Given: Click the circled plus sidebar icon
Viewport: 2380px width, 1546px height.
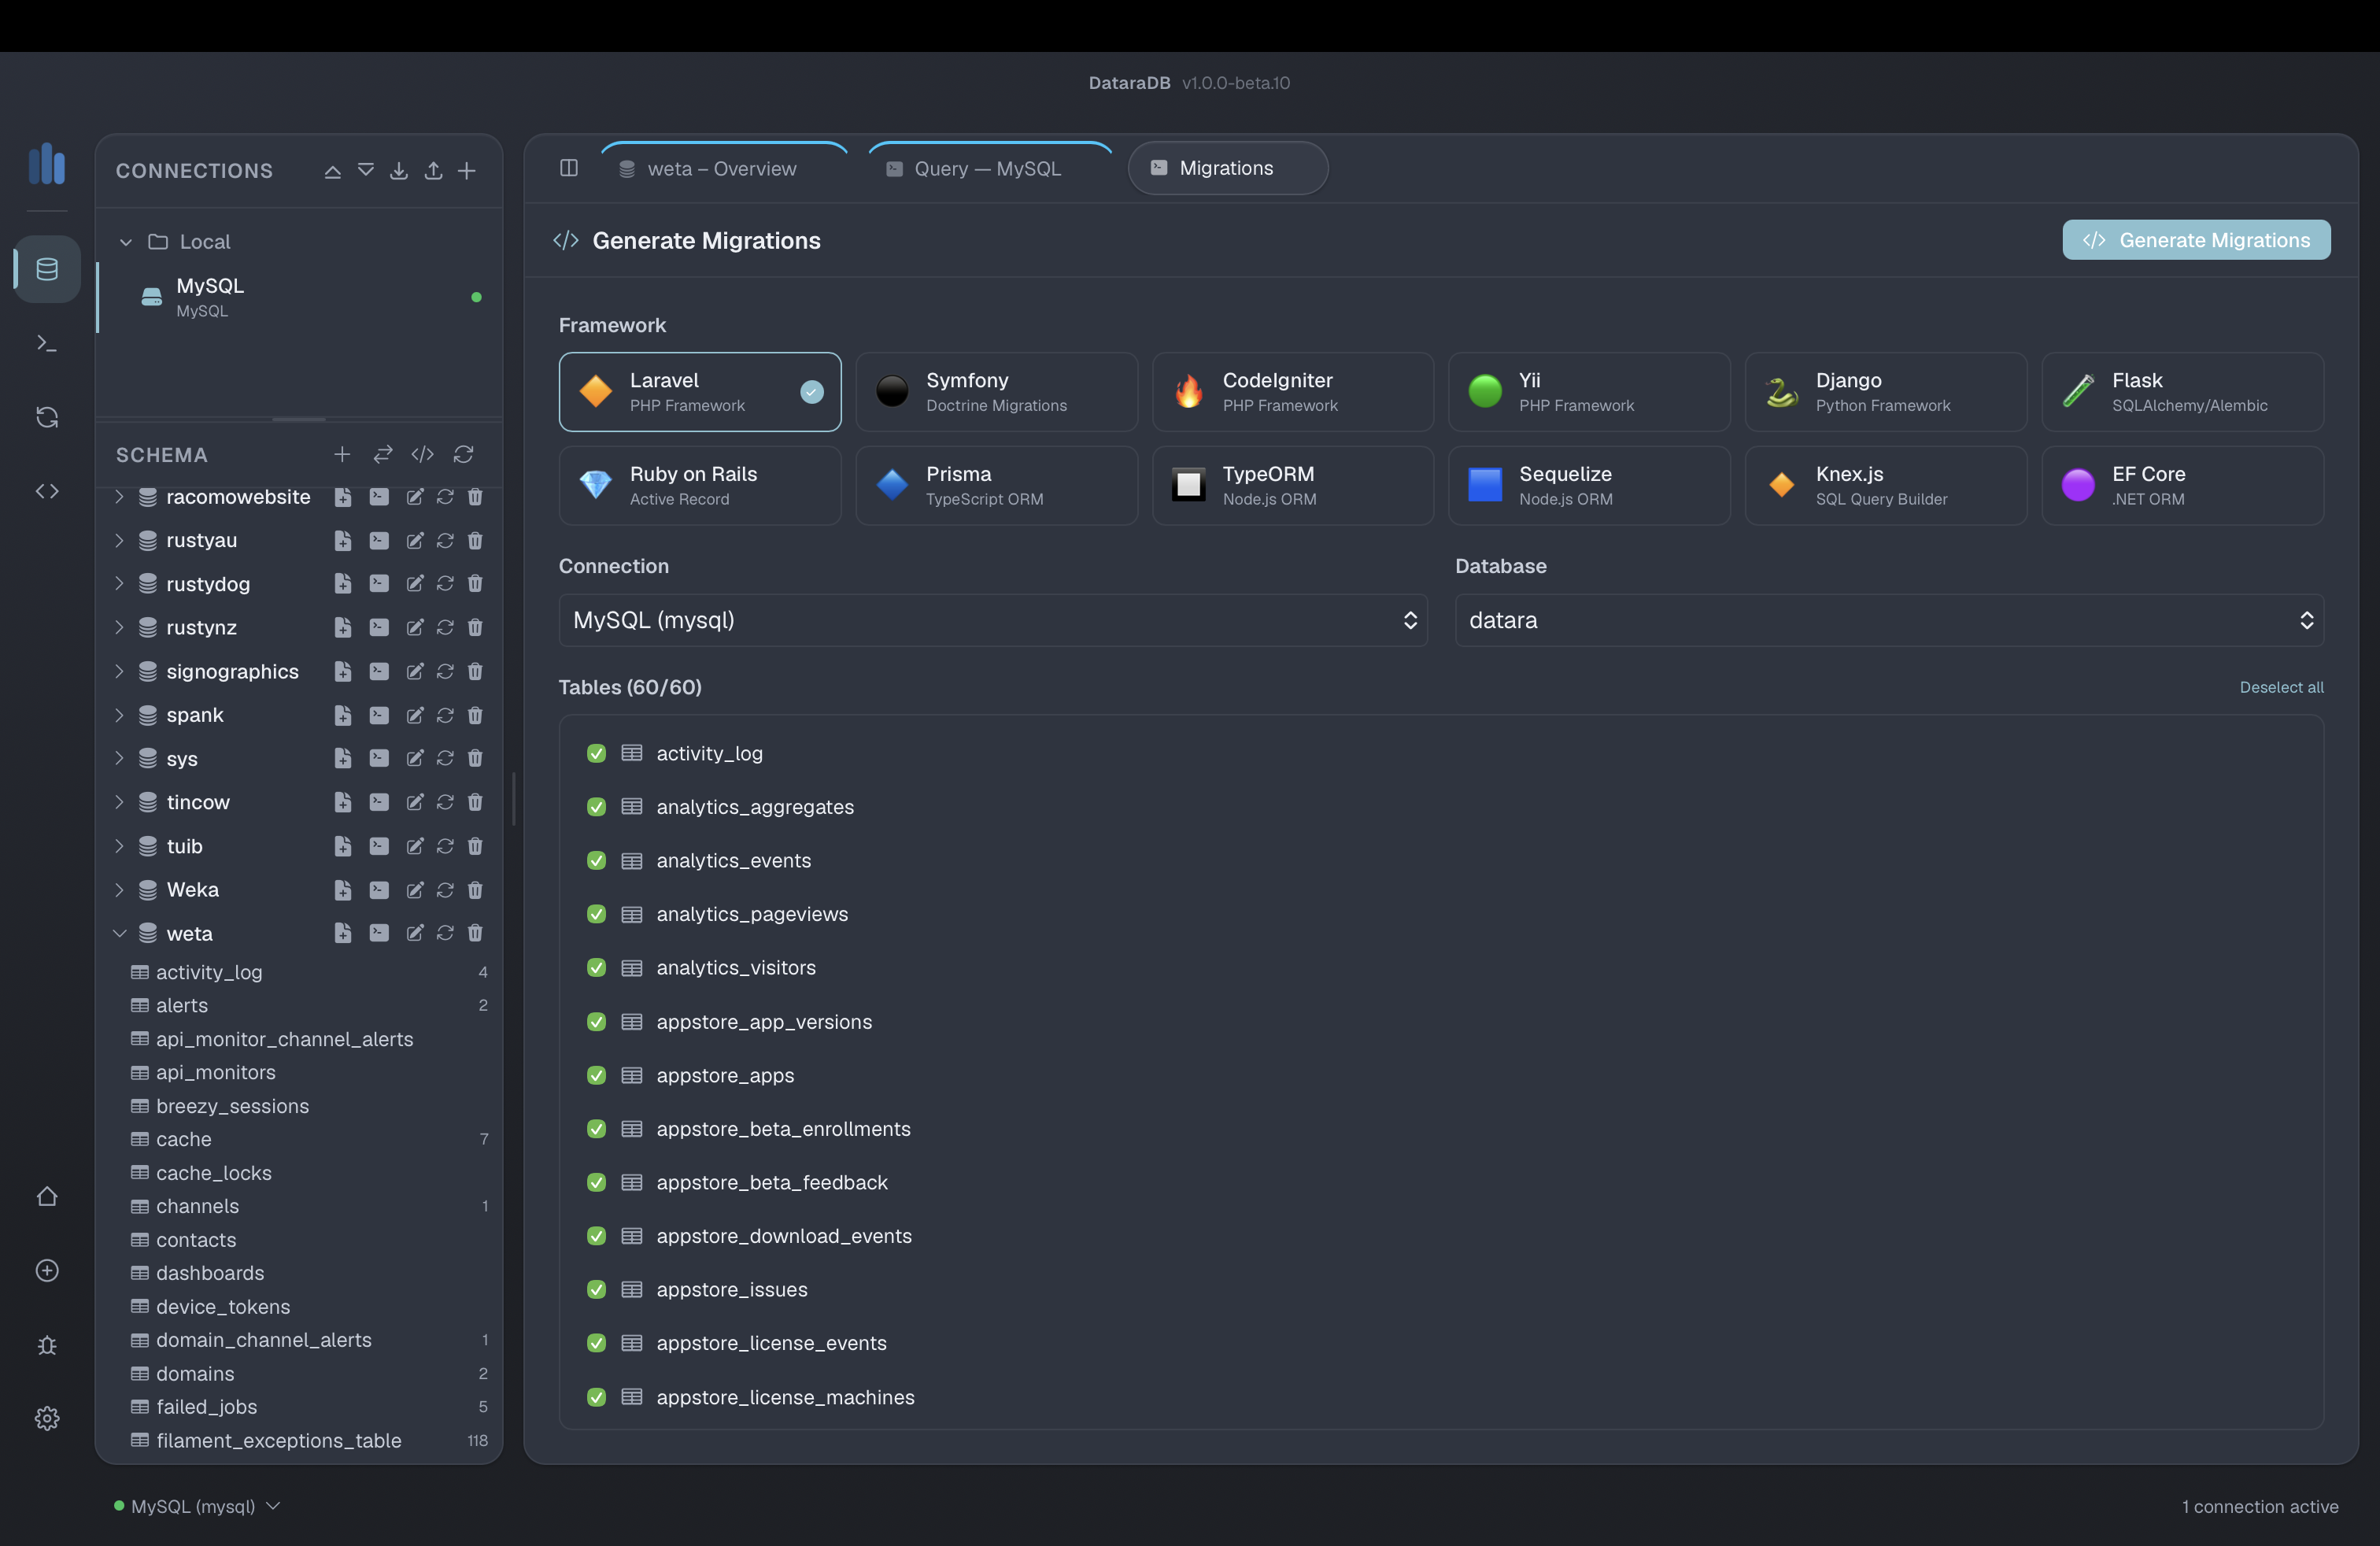Looking at the screenshot, I should coord(47,1270).
